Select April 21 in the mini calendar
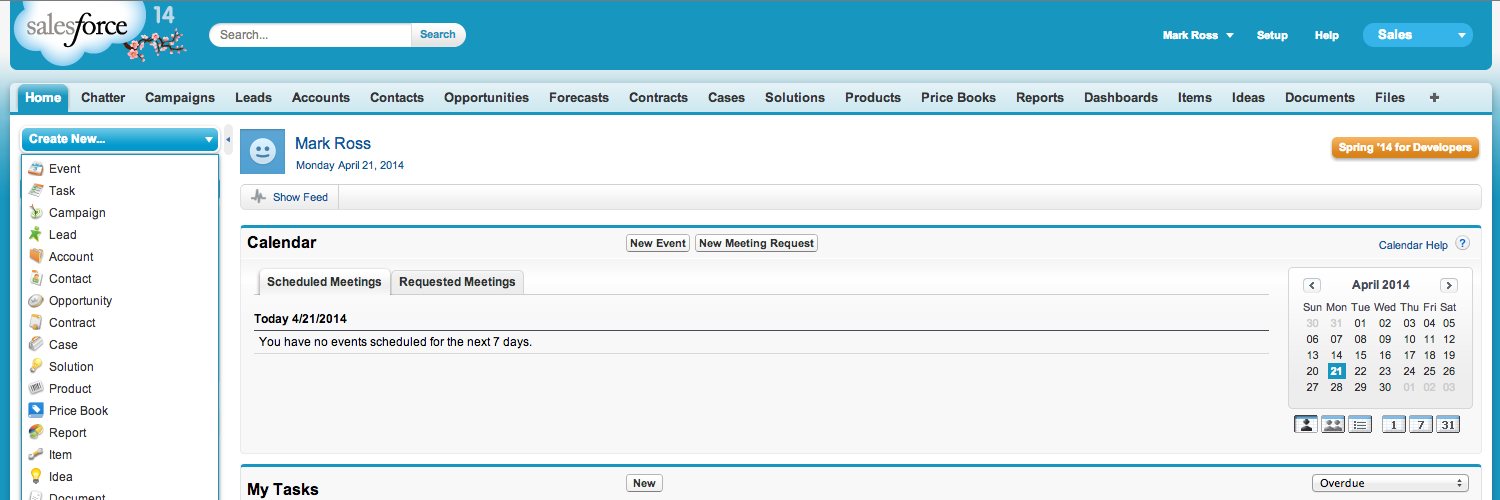The width and height of the screenshot is (1500, 500). [x=1337, y=371]
